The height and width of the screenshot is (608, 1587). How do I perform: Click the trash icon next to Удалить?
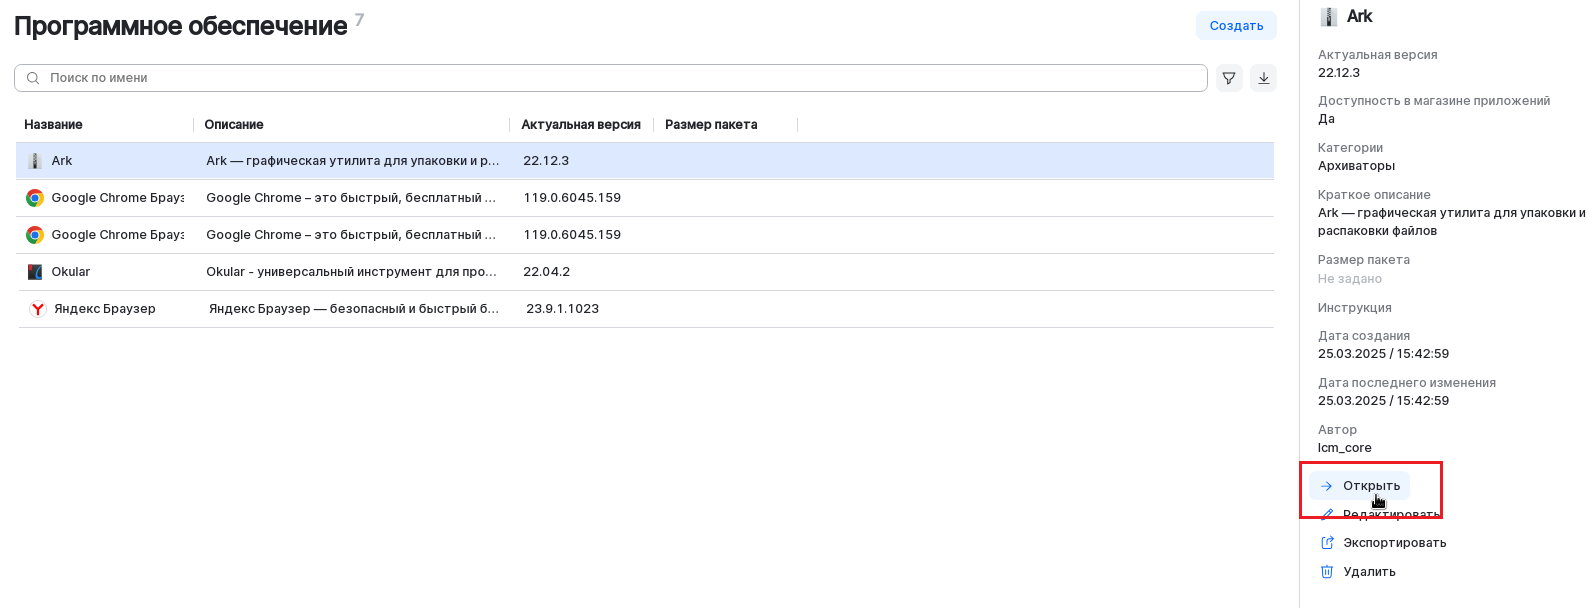pyautogui.click(x=1327, y=572)
